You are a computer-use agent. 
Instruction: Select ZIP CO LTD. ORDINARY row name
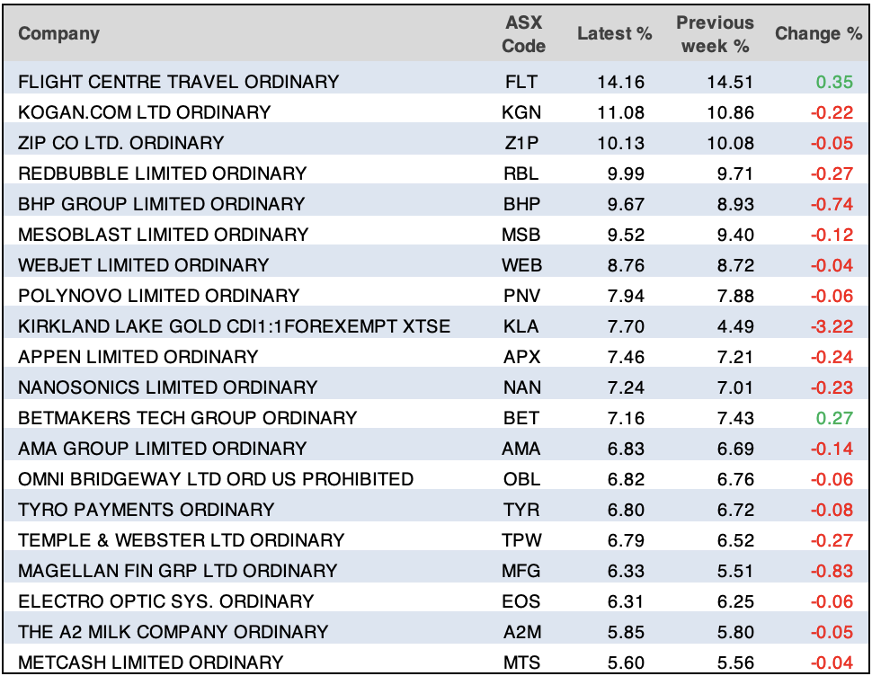click(121, 142)
